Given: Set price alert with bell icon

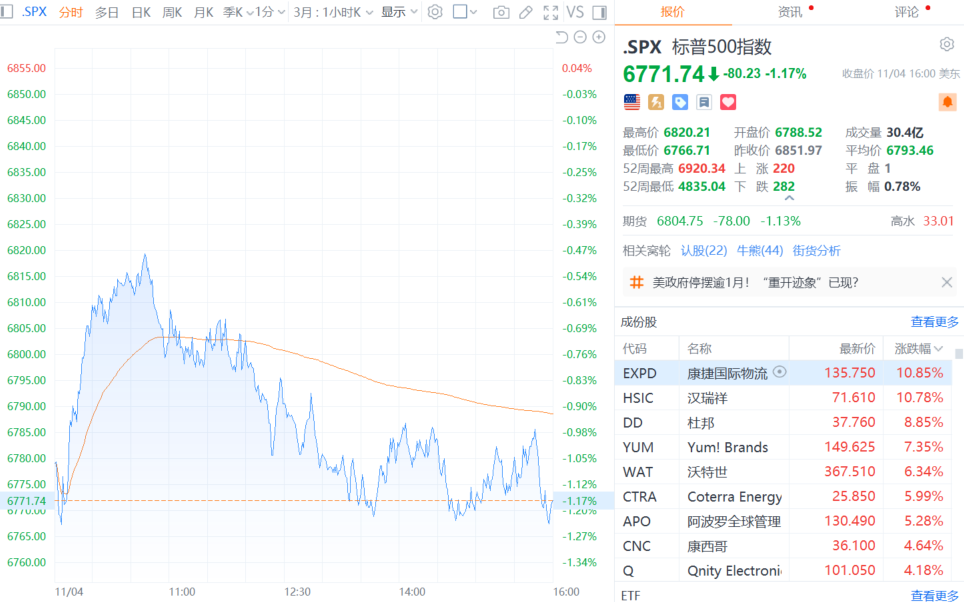Looking at the screenshot, I should [x=947, y=101].
